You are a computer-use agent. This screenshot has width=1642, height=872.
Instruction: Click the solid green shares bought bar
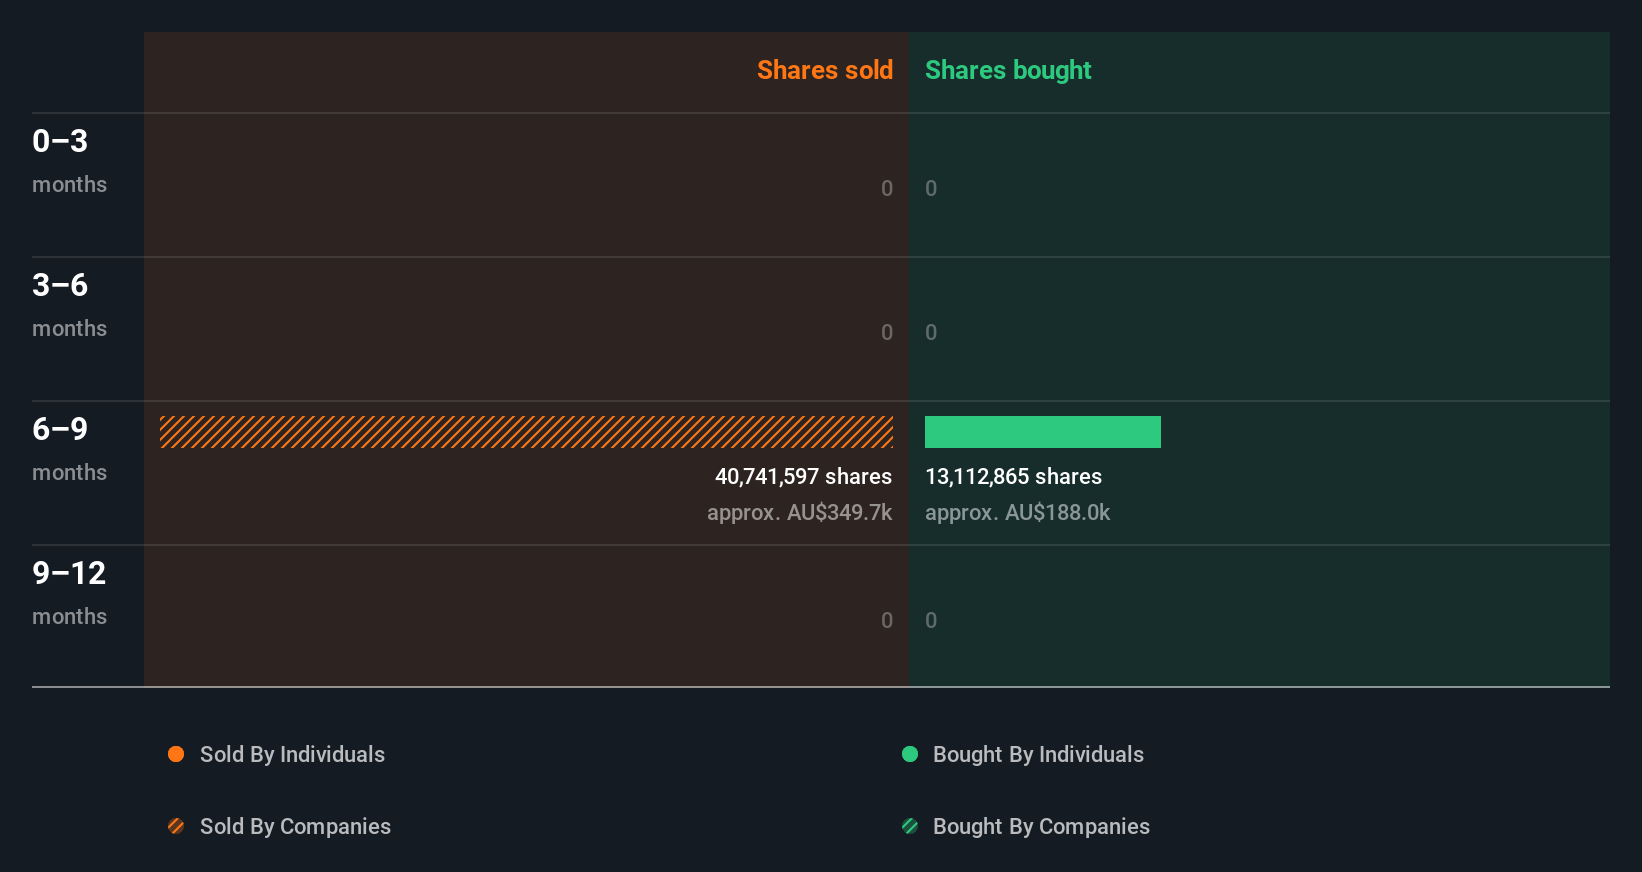[1042, 432]
